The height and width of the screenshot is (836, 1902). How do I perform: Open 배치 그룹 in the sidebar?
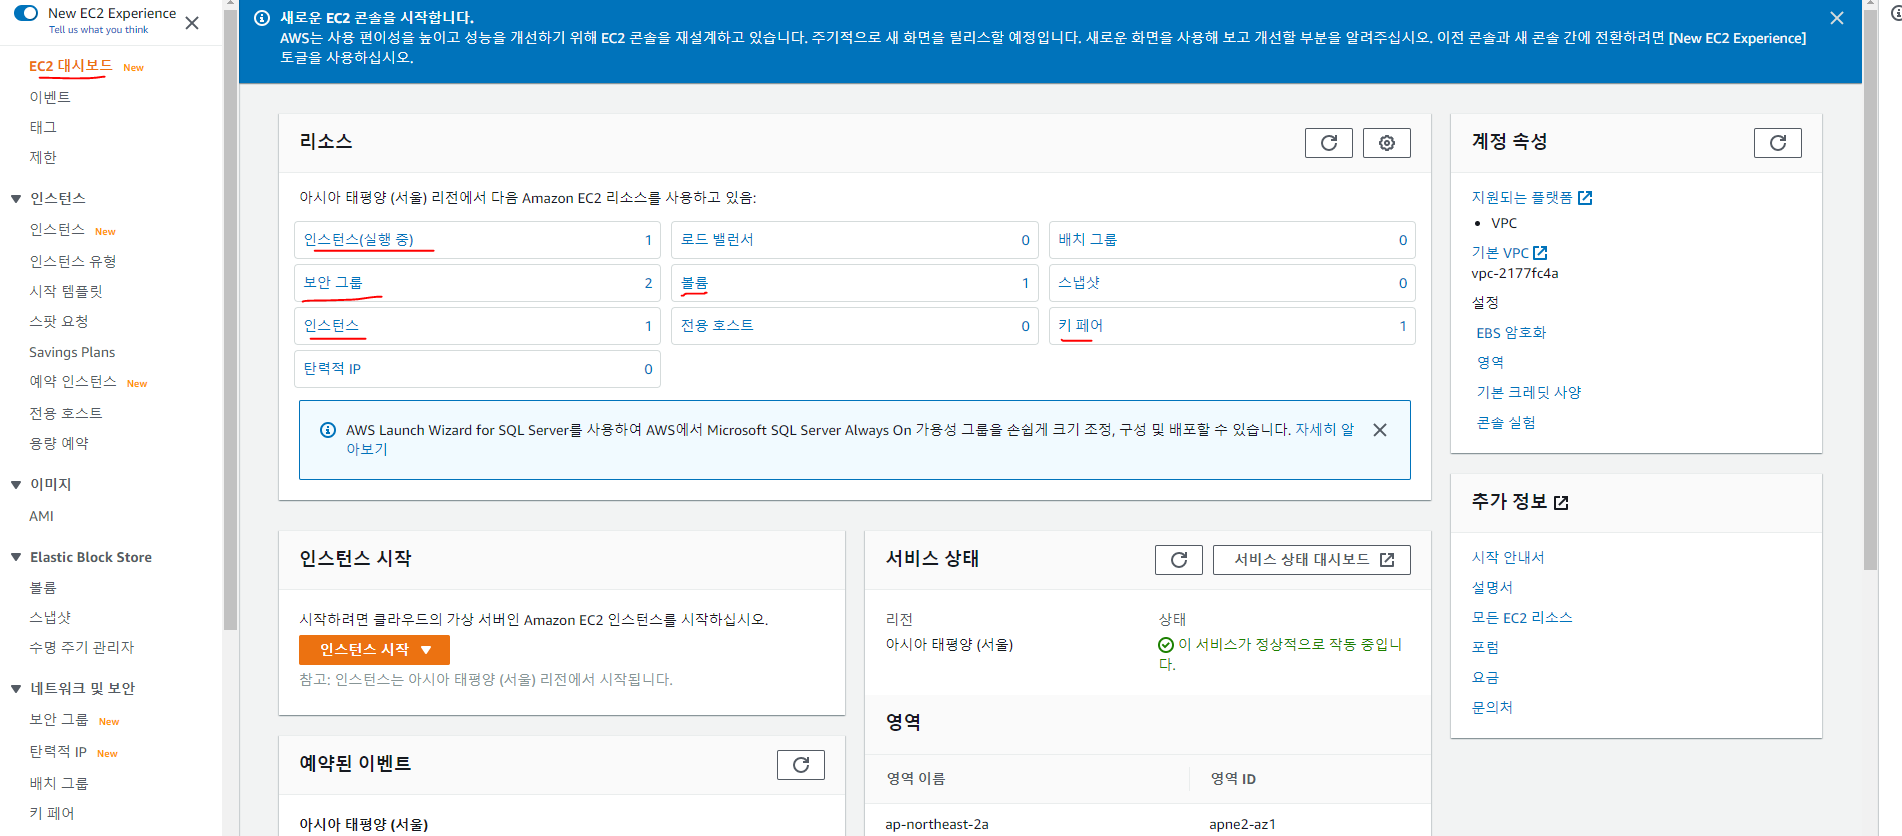pyautogui.click(x=59, y=783)
